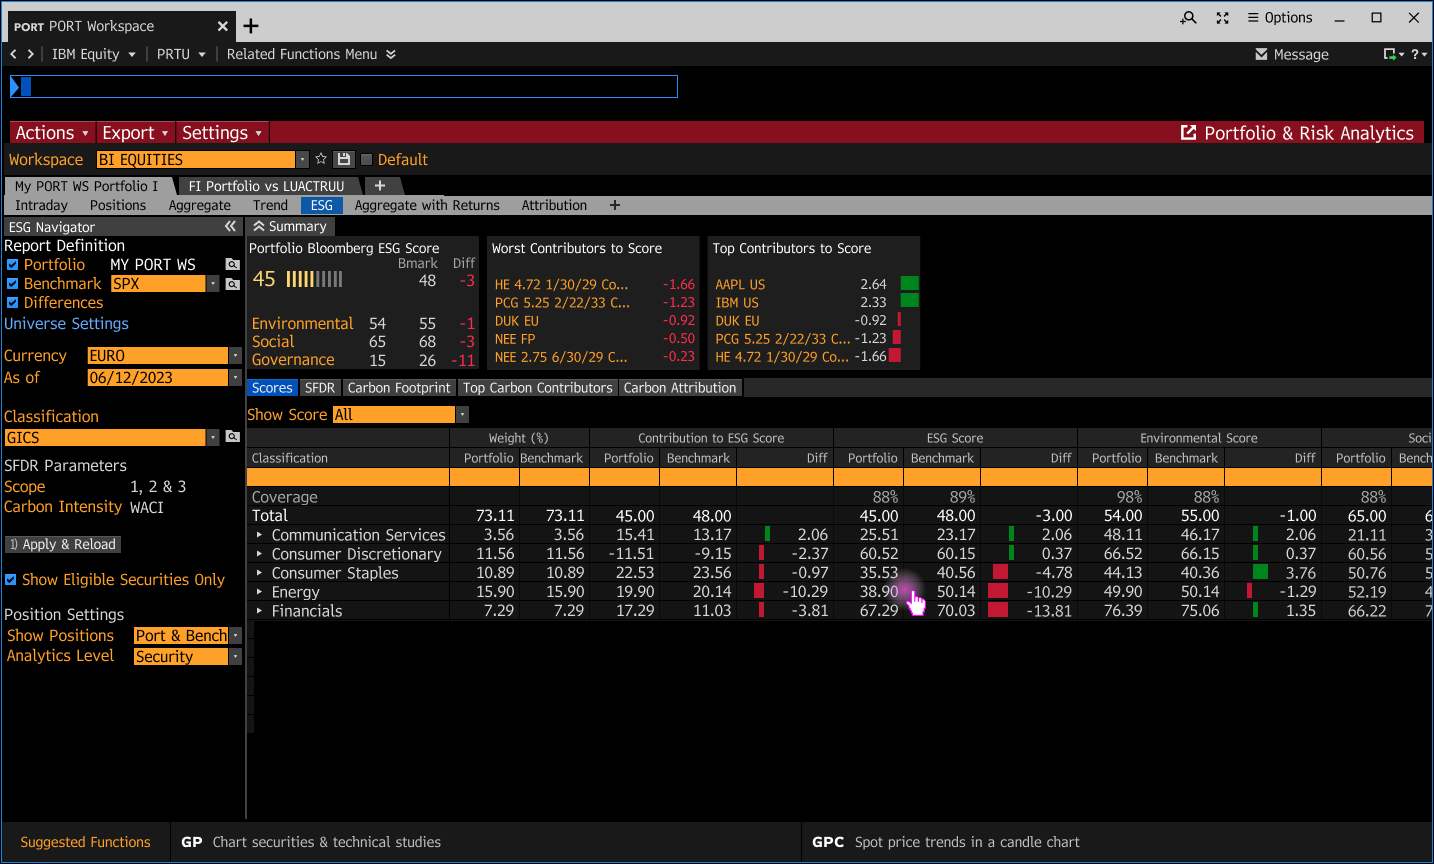Toggle Show Eligible Securities Only
The width and height of the screenshot is (1434, 864).
(10, 580)
